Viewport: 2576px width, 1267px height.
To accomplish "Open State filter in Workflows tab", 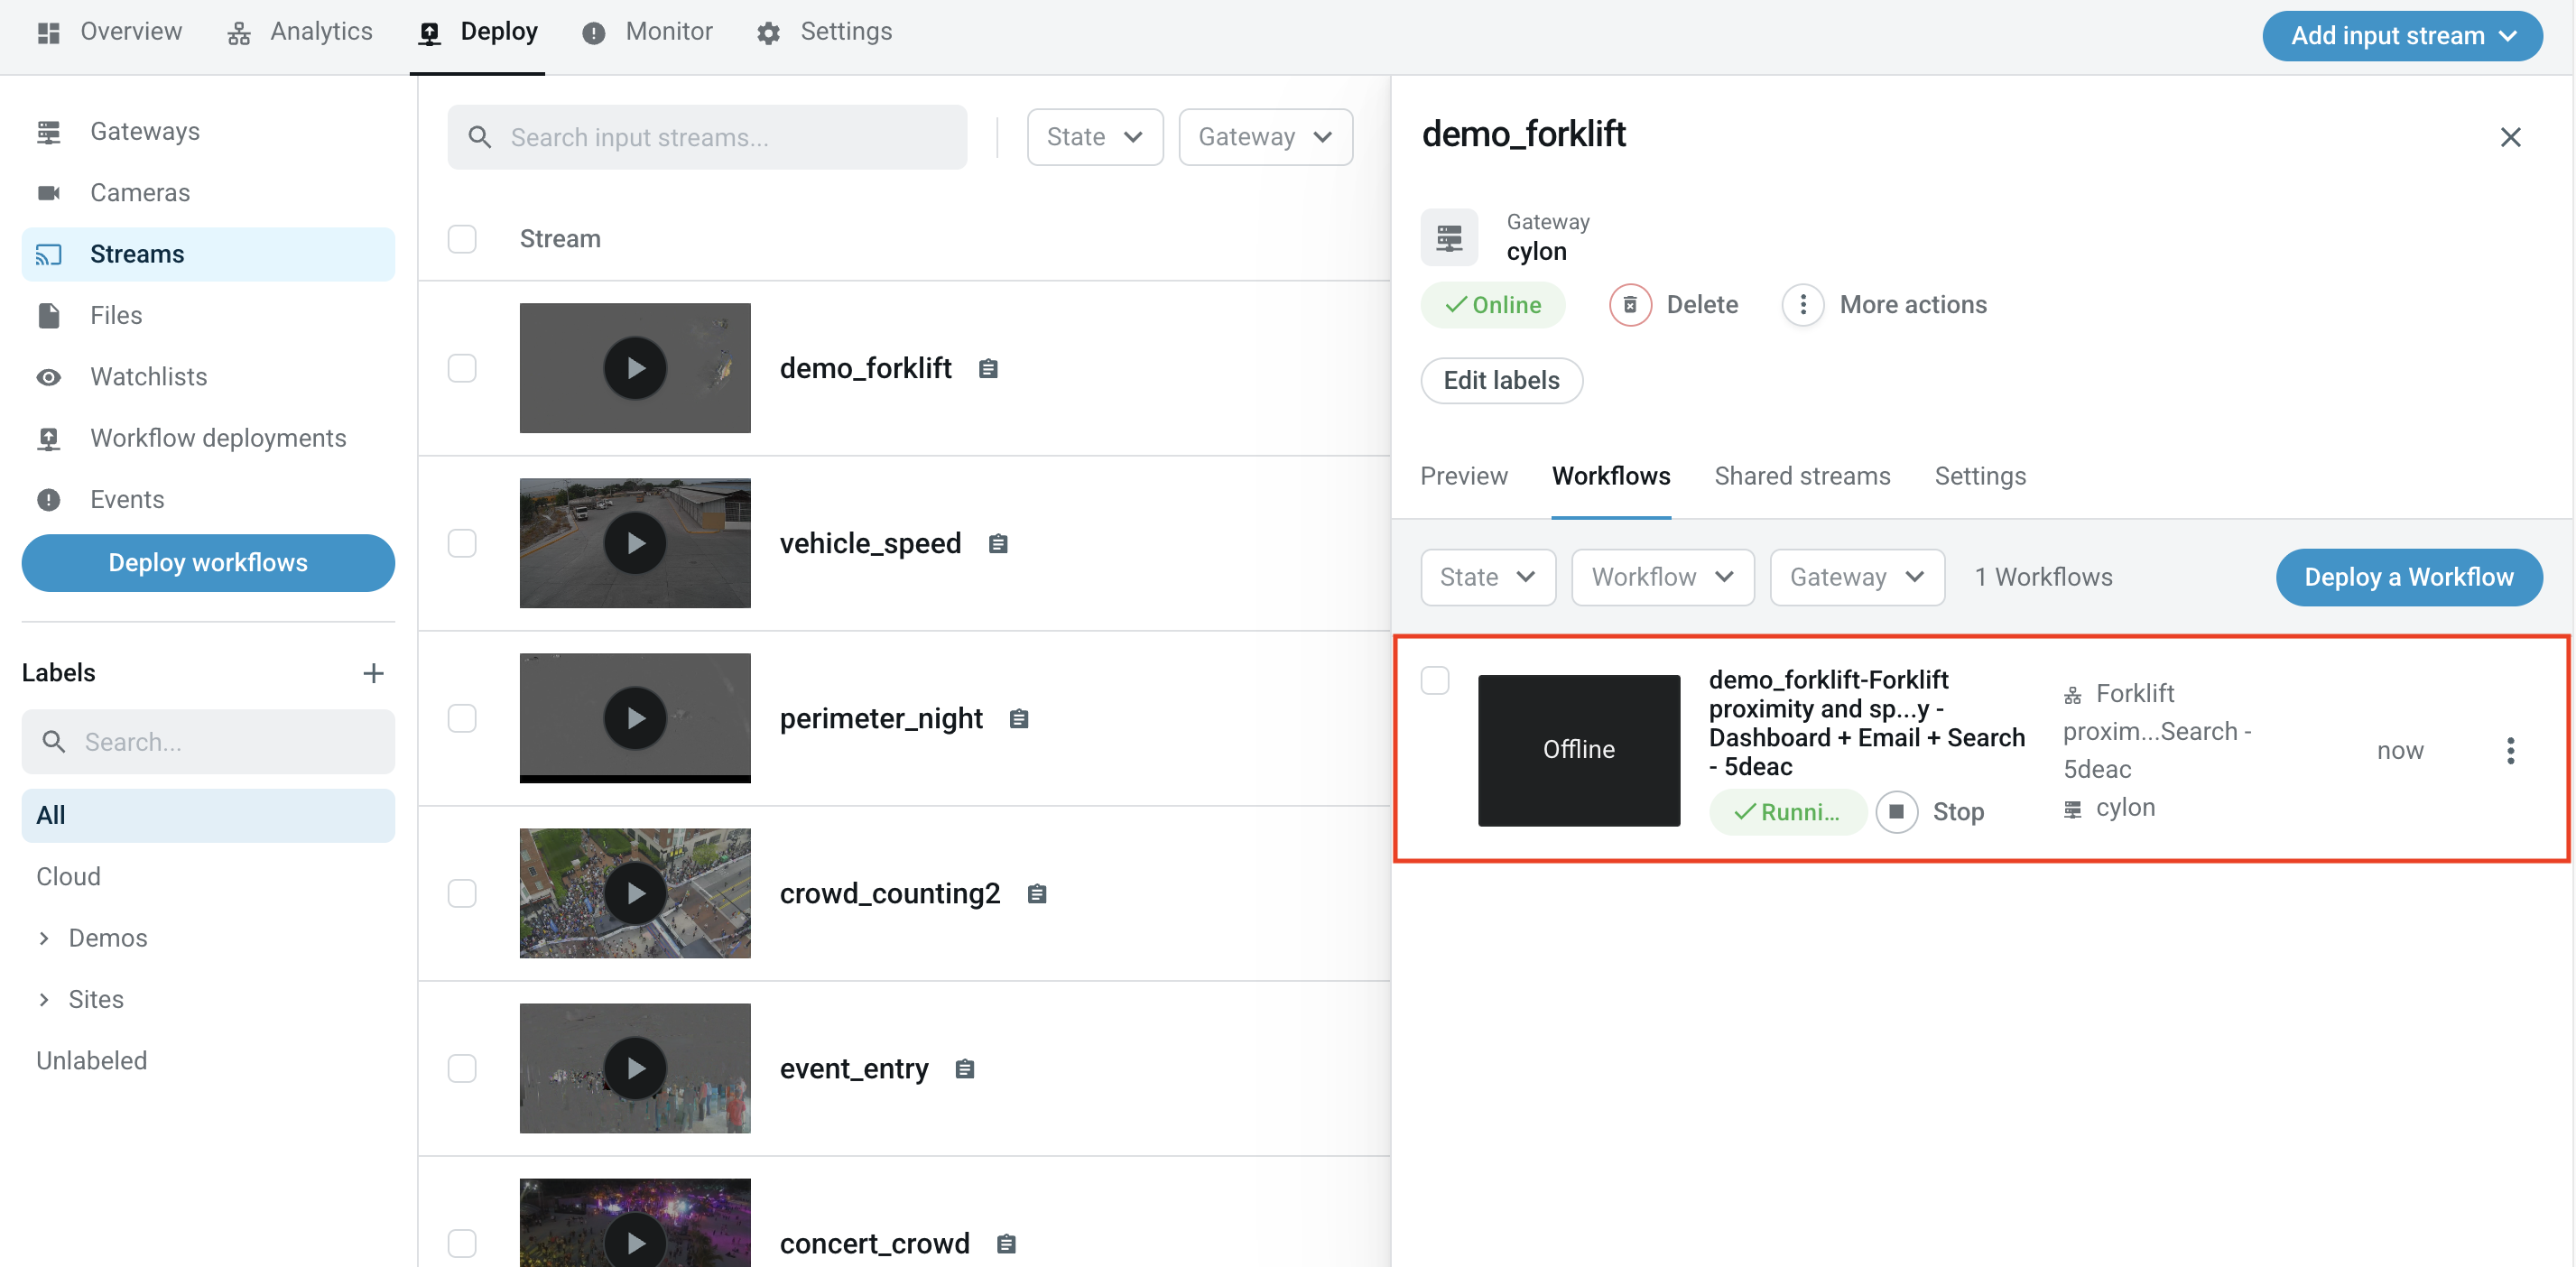I will click(1488, 577).
